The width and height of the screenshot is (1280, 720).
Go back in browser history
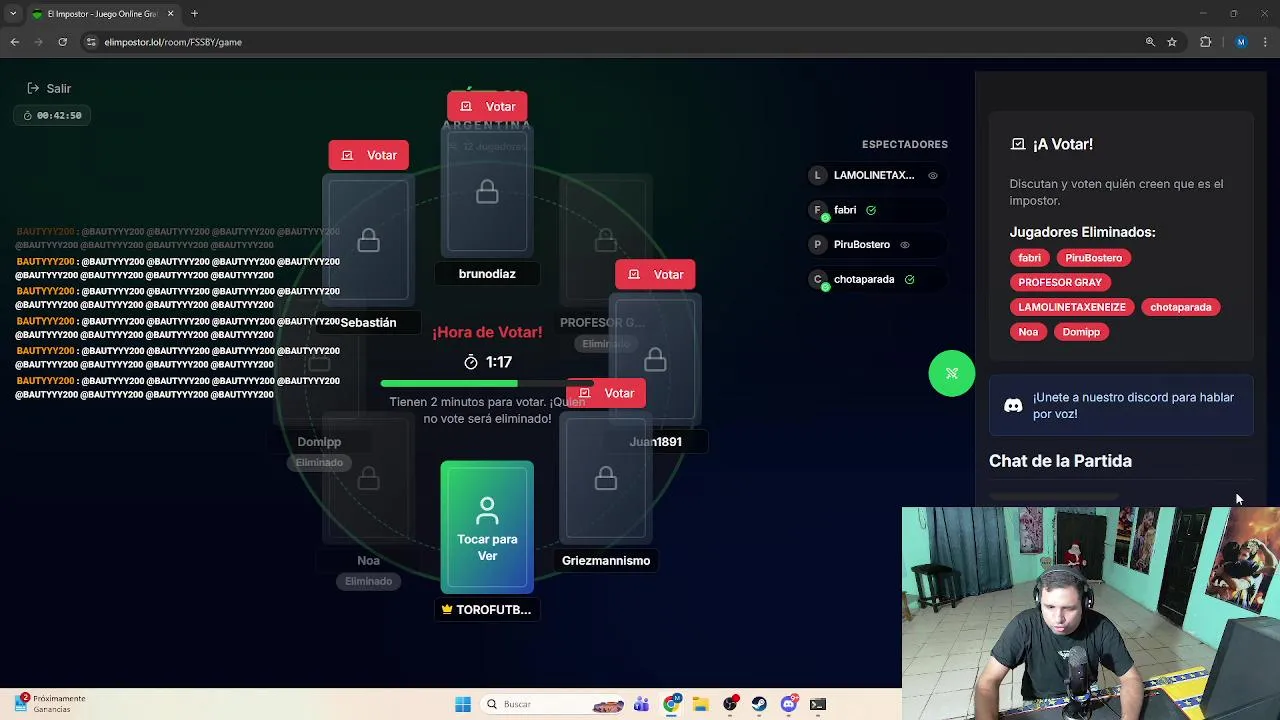coord(14,42)
